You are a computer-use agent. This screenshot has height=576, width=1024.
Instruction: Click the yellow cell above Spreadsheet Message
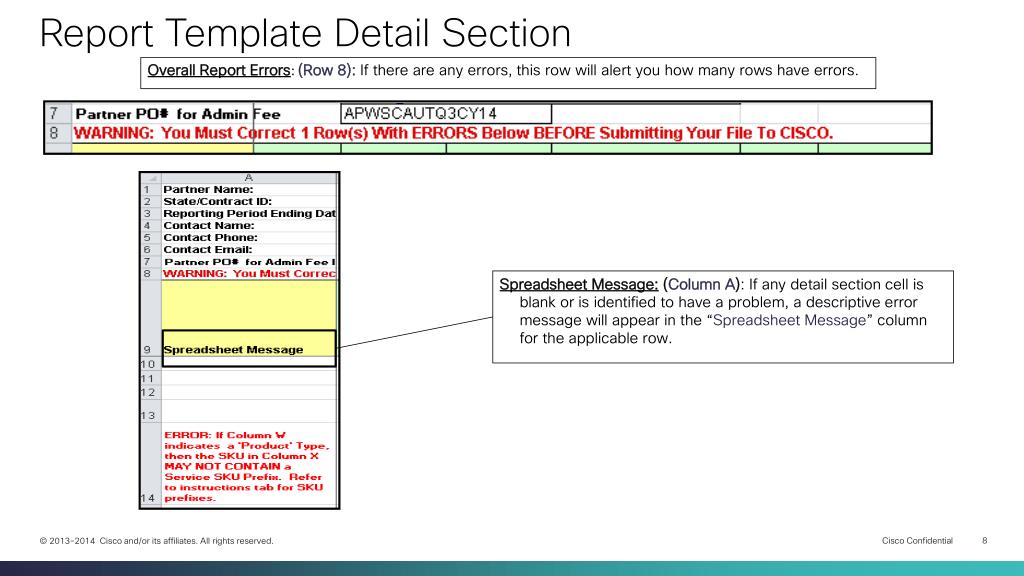[249, 305]
